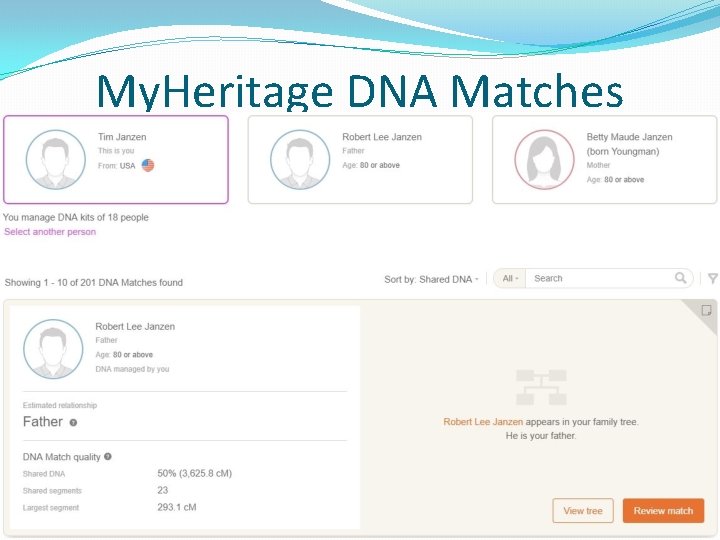This screenshot has width=720, height=540.
Task: Click the View tree button
Action: point(583,511)
